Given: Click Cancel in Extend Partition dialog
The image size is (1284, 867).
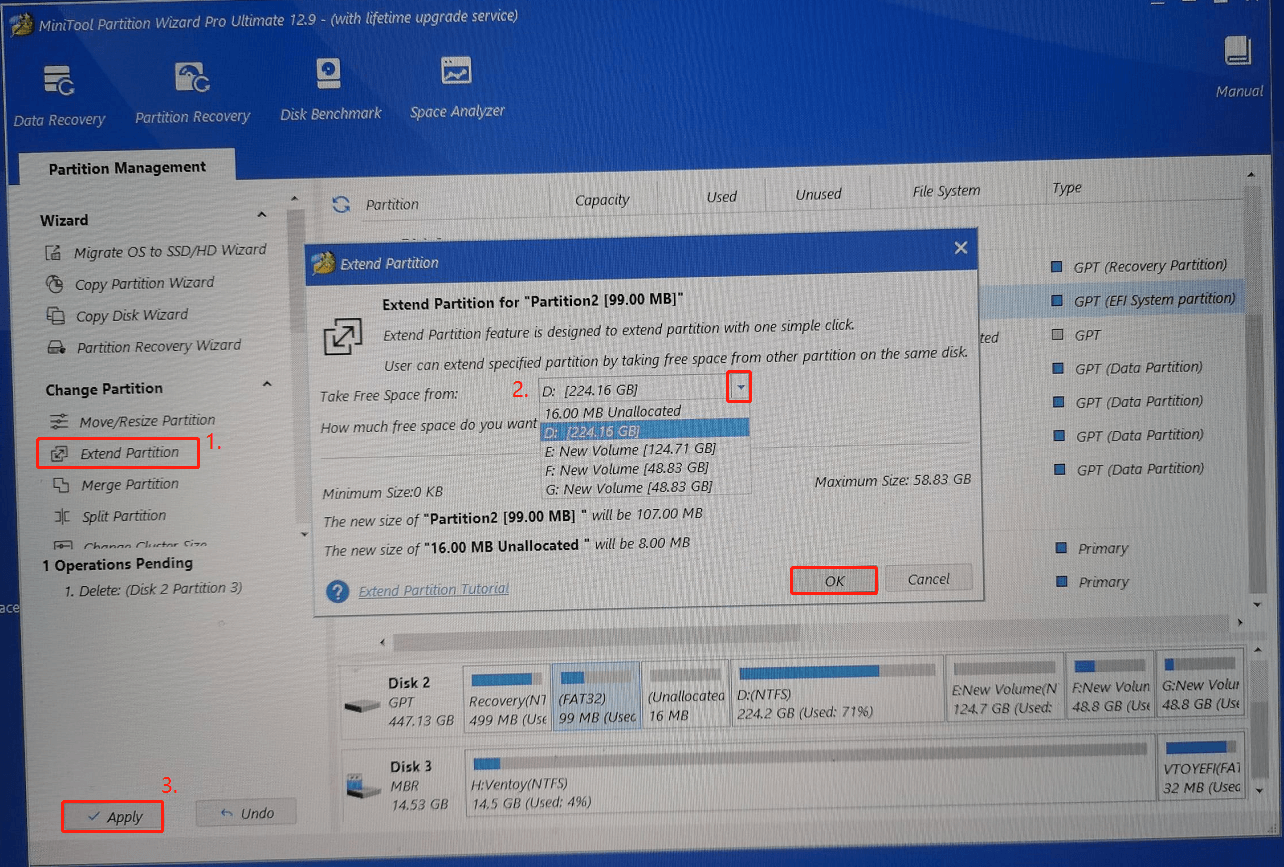Looking at the screenshot, I should pyautogui.click(x=928, y=579).
